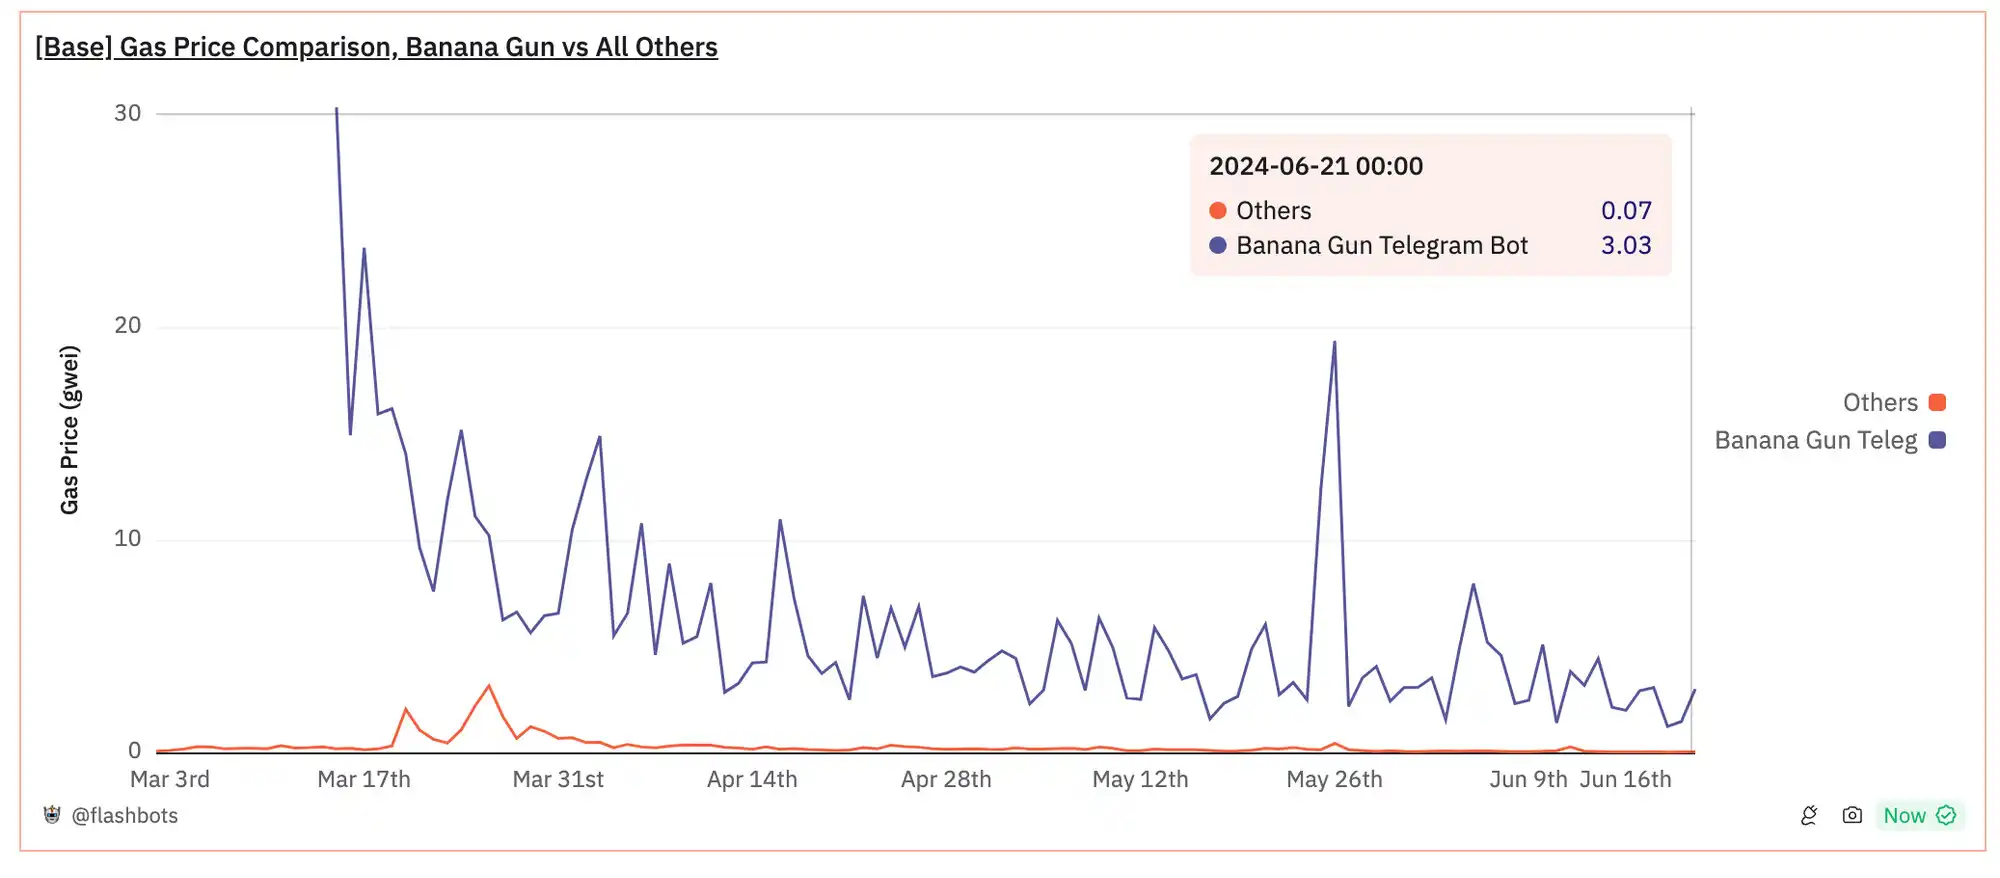2000x878 pixels.
Task: Toggle the Others series via legend label
Action: click(x=1880, y=403)
